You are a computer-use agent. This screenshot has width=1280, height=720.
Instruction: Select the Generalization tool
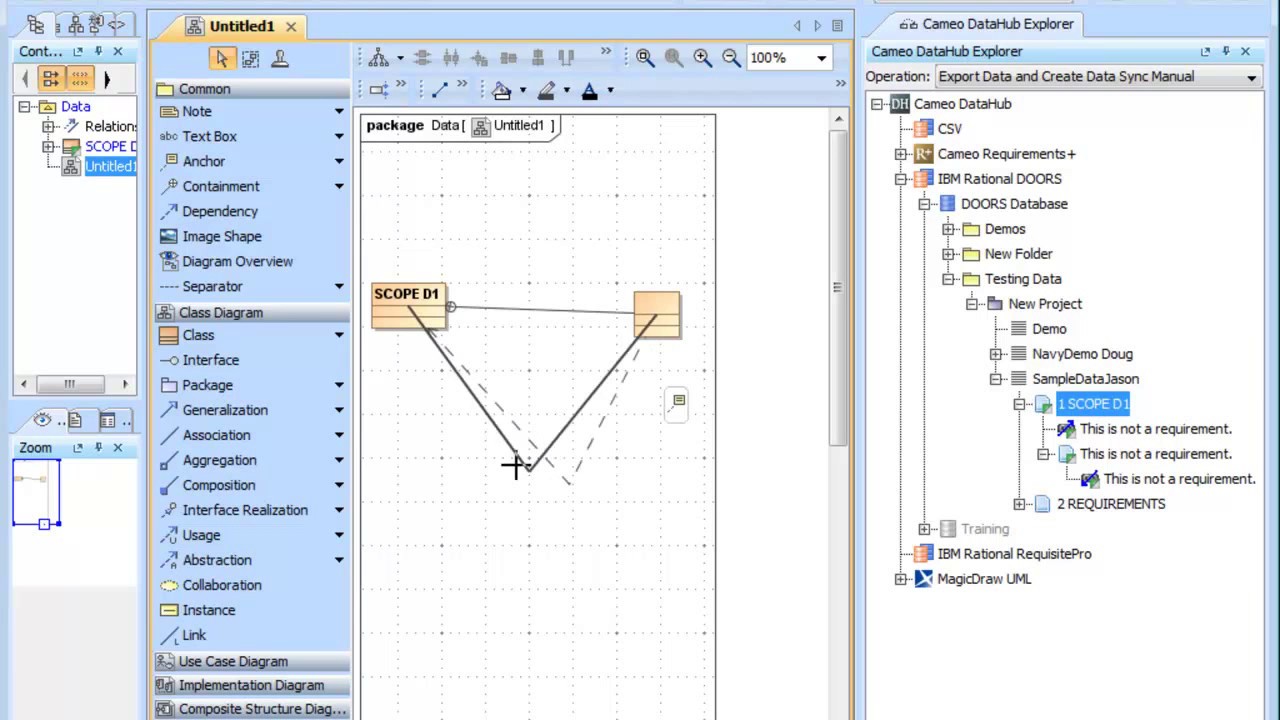[x=225, y=410]
